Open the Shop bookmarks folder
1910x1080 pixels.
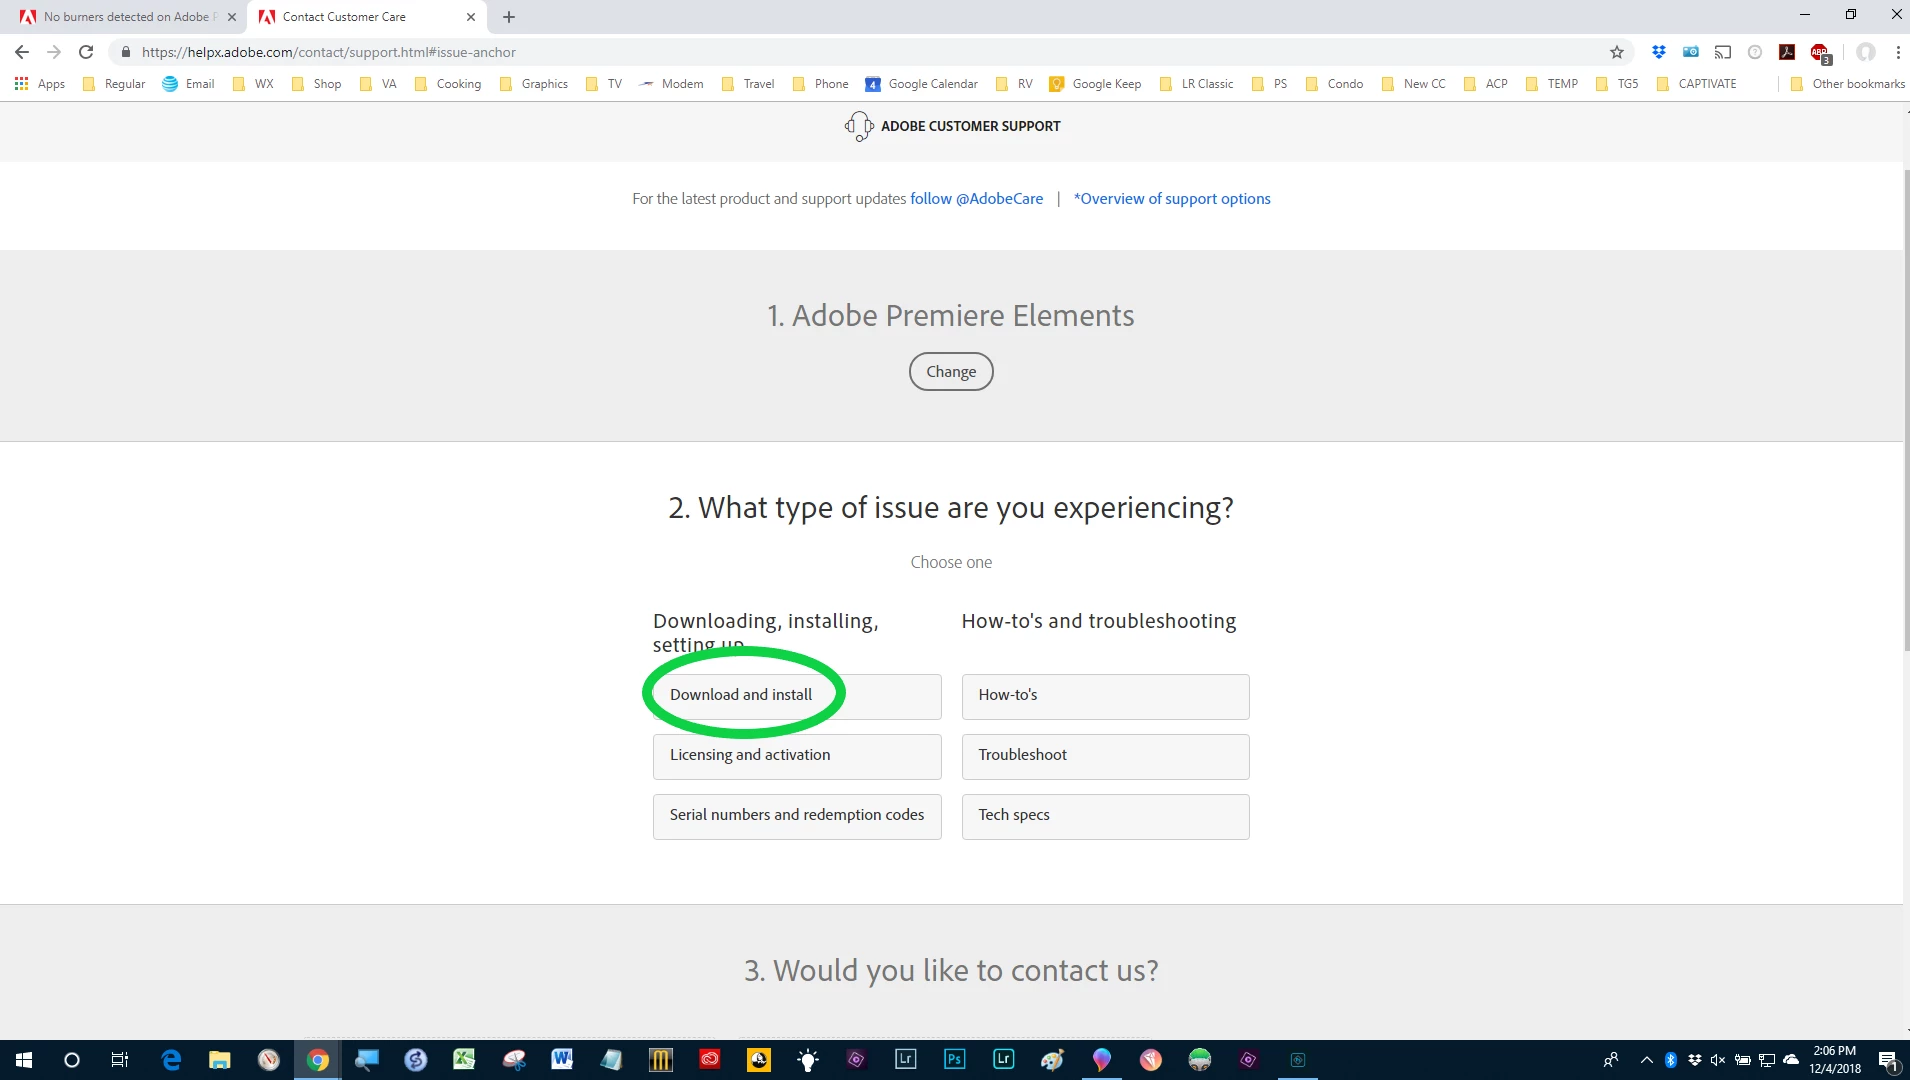click(x=317, y=84)
